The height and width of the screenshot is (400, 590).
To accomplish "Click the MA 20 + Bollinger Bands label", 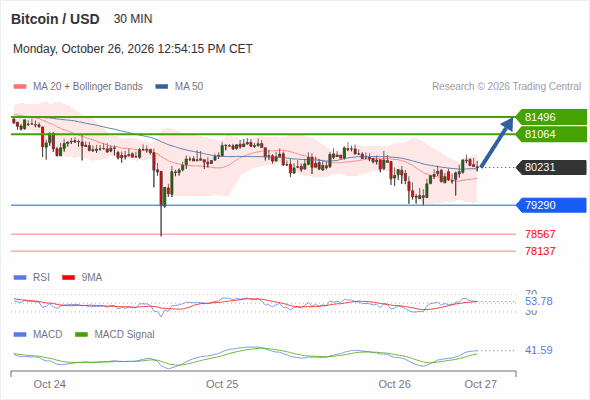I will tap(88, 87).
